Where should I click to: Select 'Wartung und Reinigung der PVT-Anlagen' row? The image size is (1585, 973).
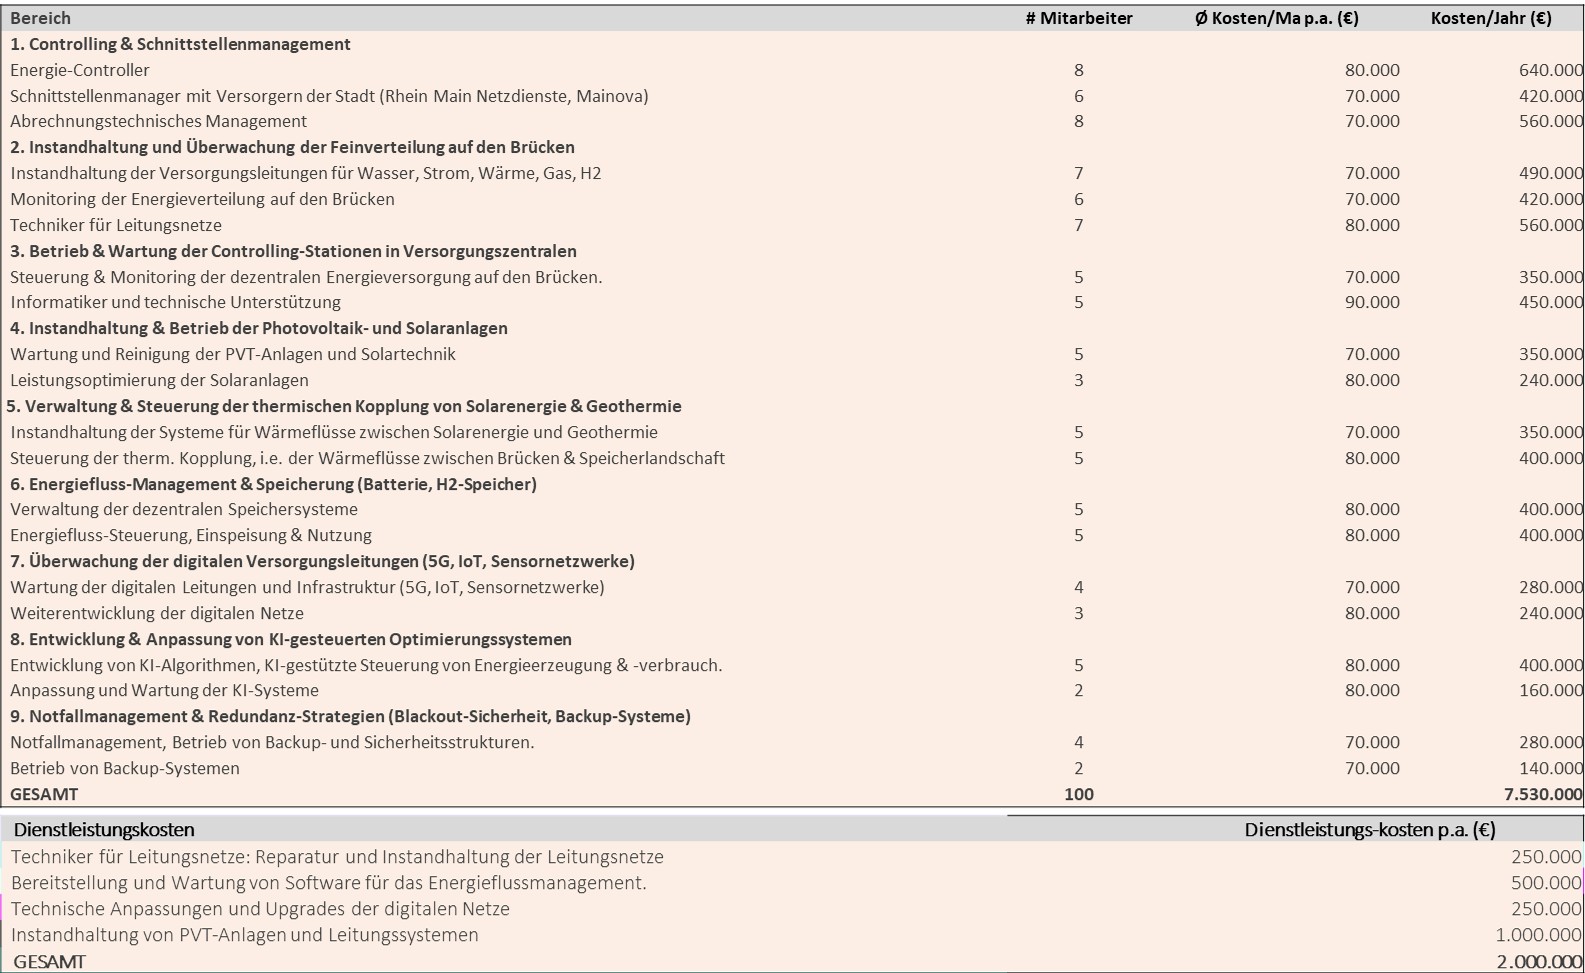[x=233, y=354]
